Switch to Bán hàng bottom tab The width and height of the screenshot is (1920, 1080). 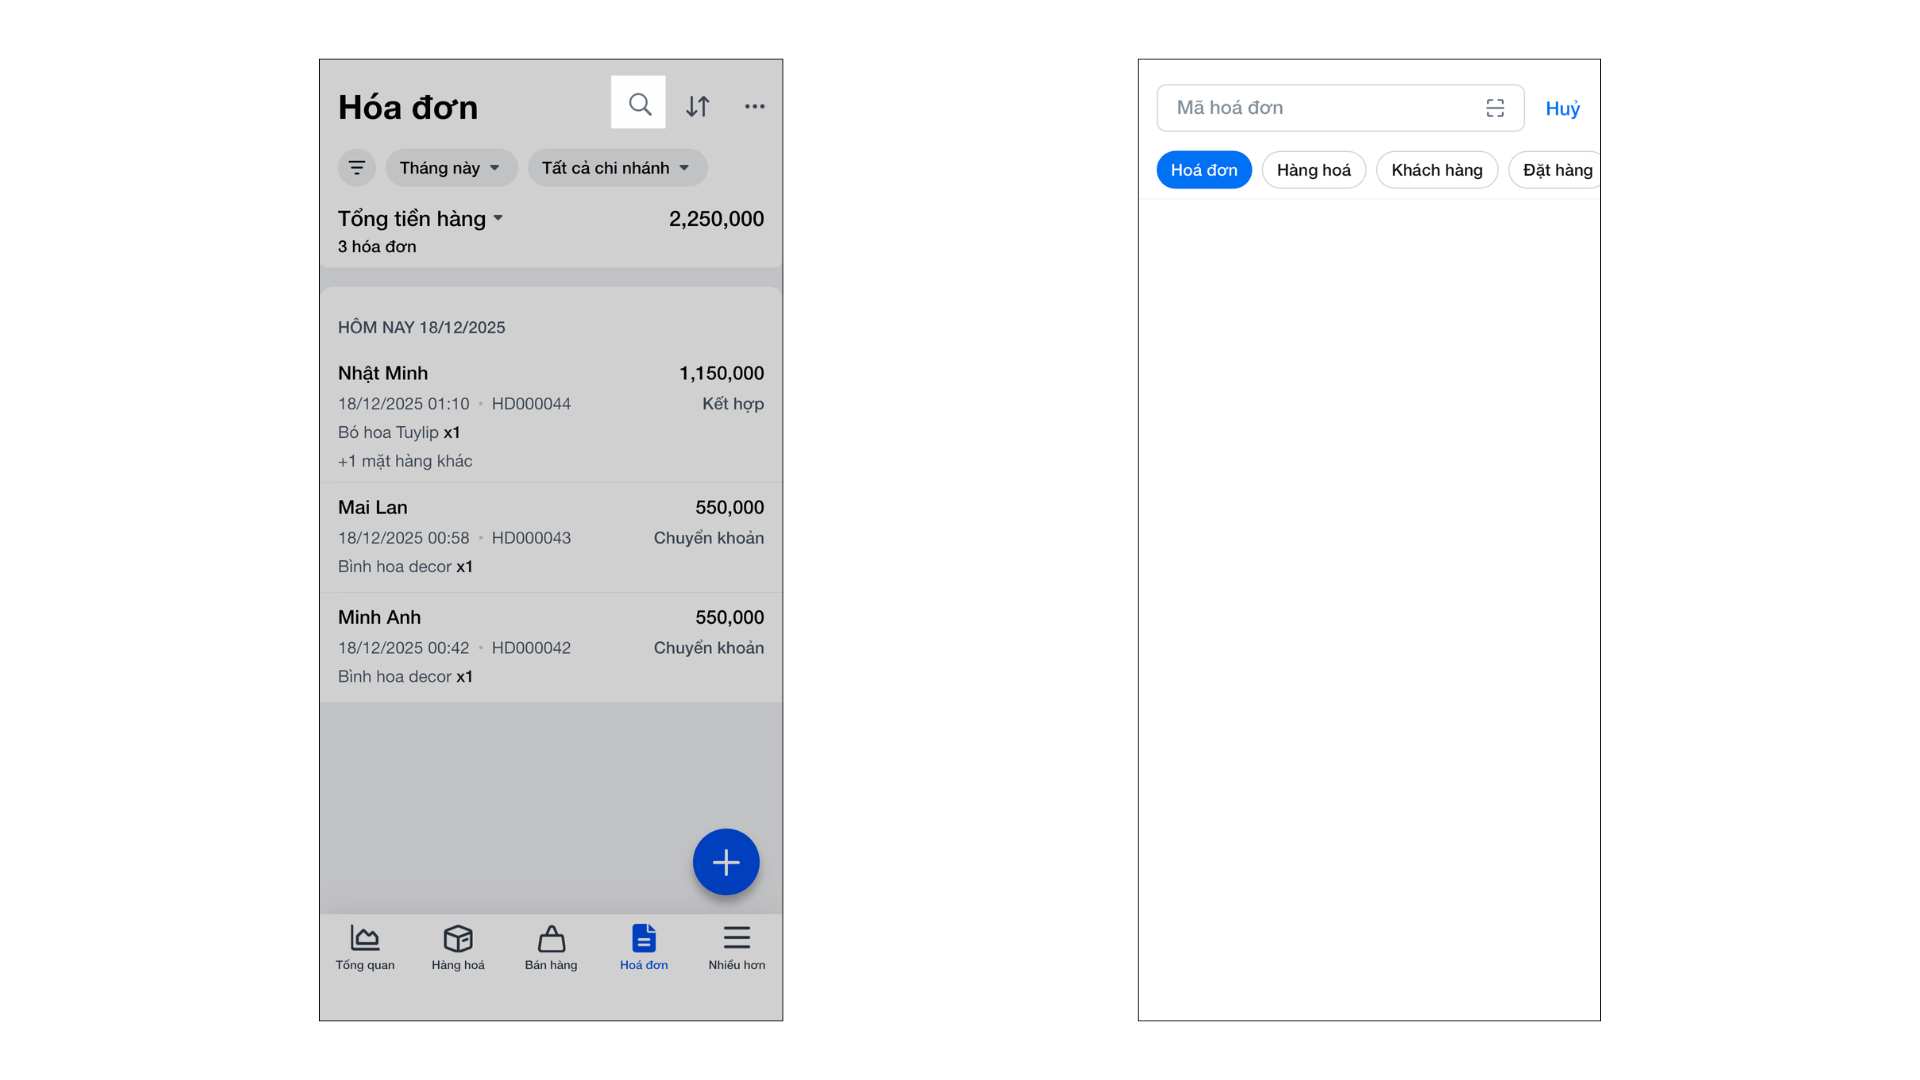tap(551, 947)
